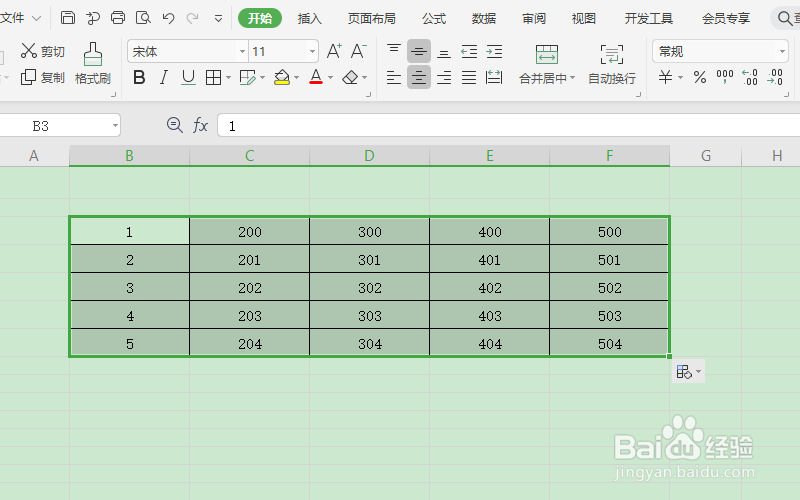Decrease indent in cell

(x=469, y=51)
